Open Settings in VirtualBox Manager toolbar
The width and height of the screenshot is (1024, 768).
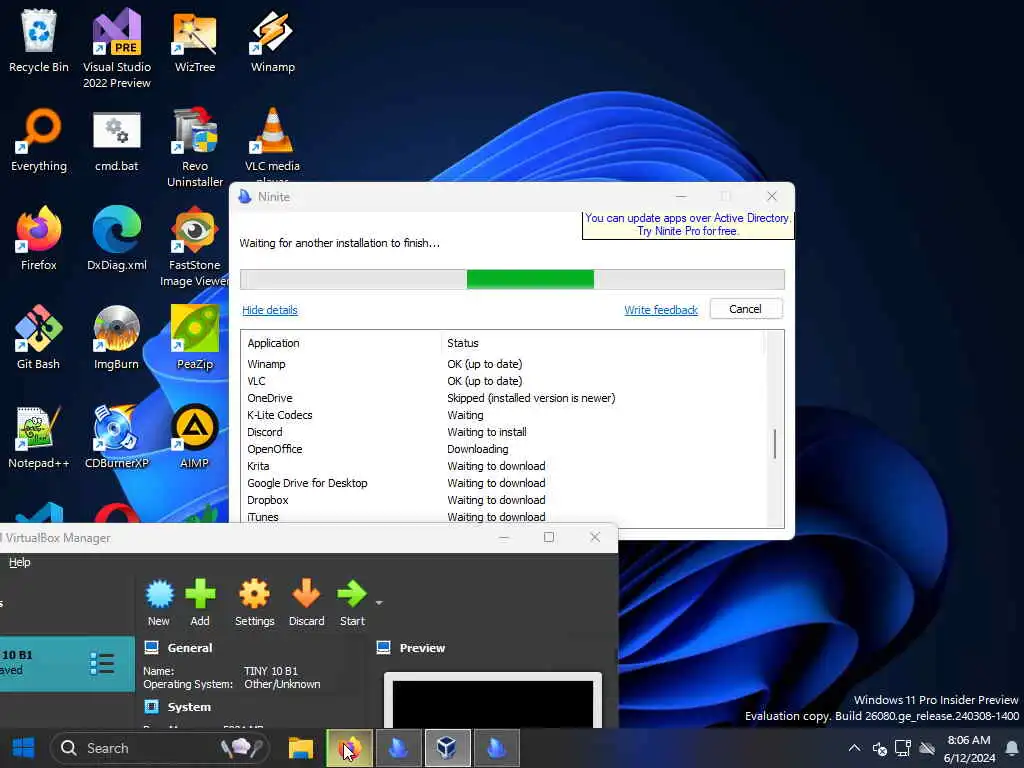pyautogui.click(x=254, y=603)
